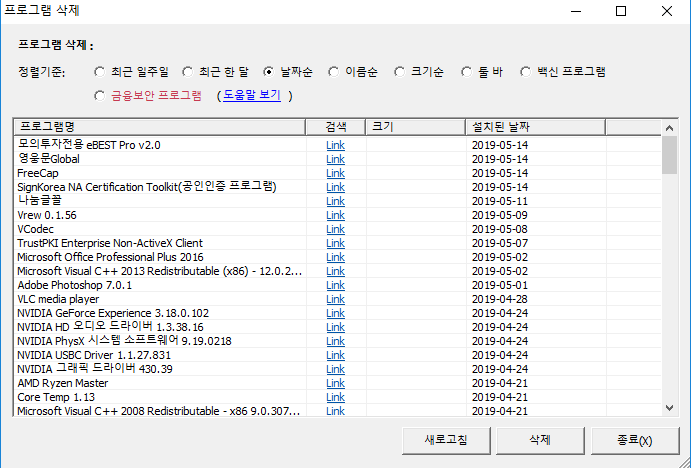The height and width of the screenshot is (468, 691).
Task: Select the 날짜순 sort option
Action: point(268,72)
